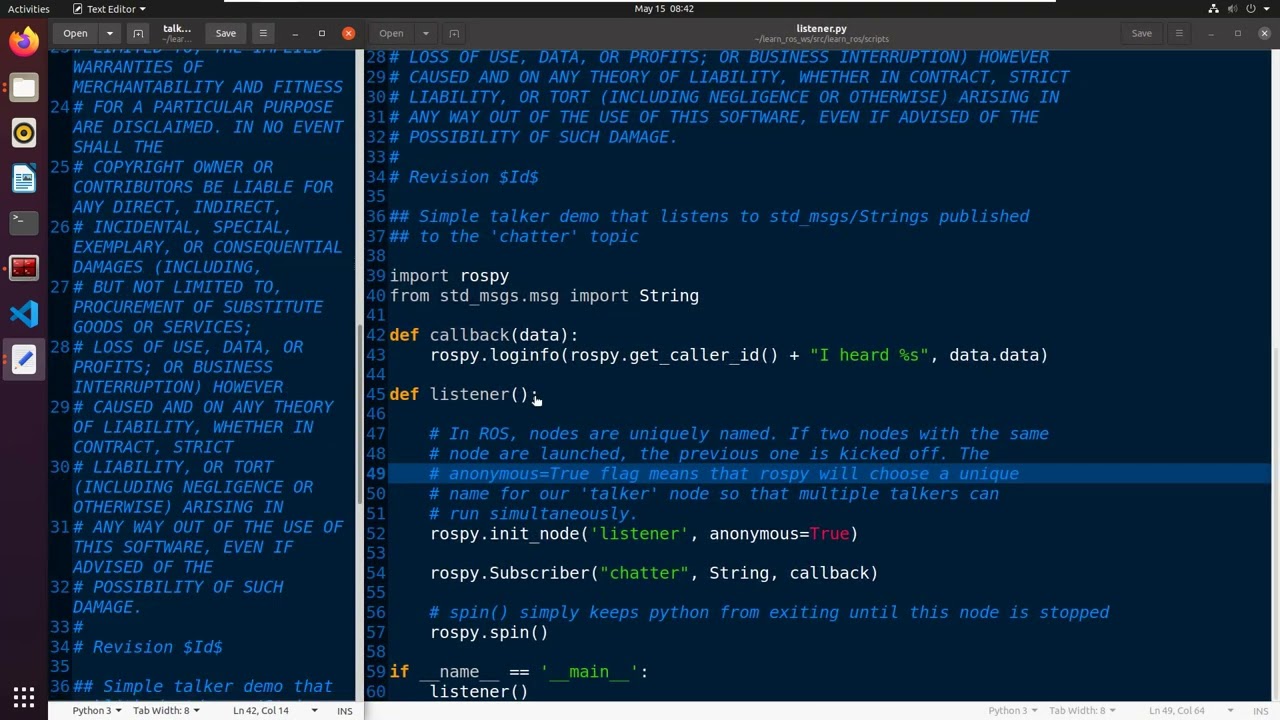1280x720 pixels.
Task: Click the volume icon in top bar
Action: click(1232, 9)
